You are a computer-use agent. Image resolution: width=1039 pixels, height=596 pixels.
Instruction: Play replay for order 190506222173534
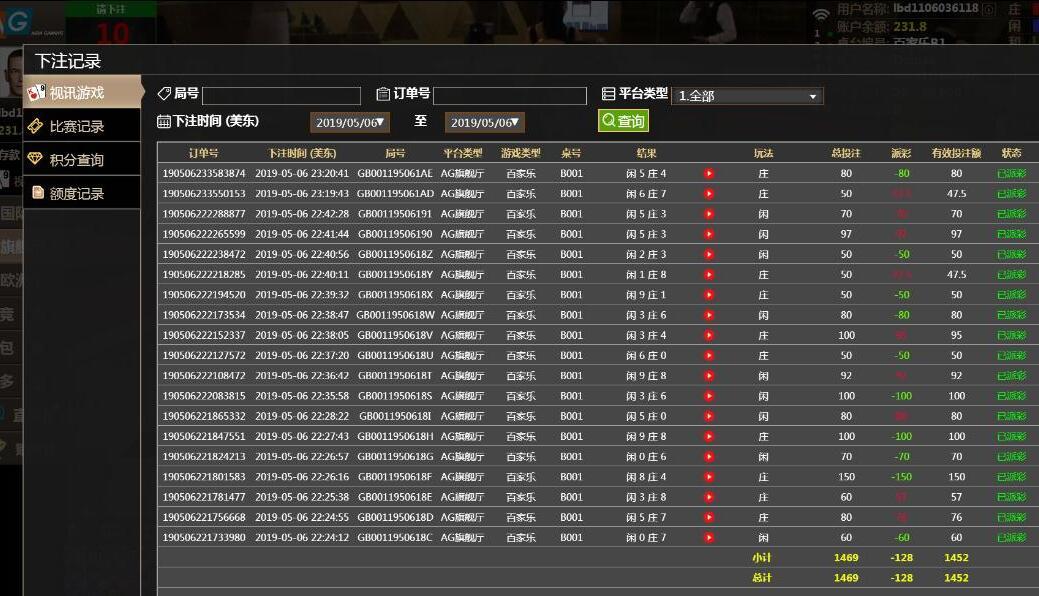click(x=709, y=315)
